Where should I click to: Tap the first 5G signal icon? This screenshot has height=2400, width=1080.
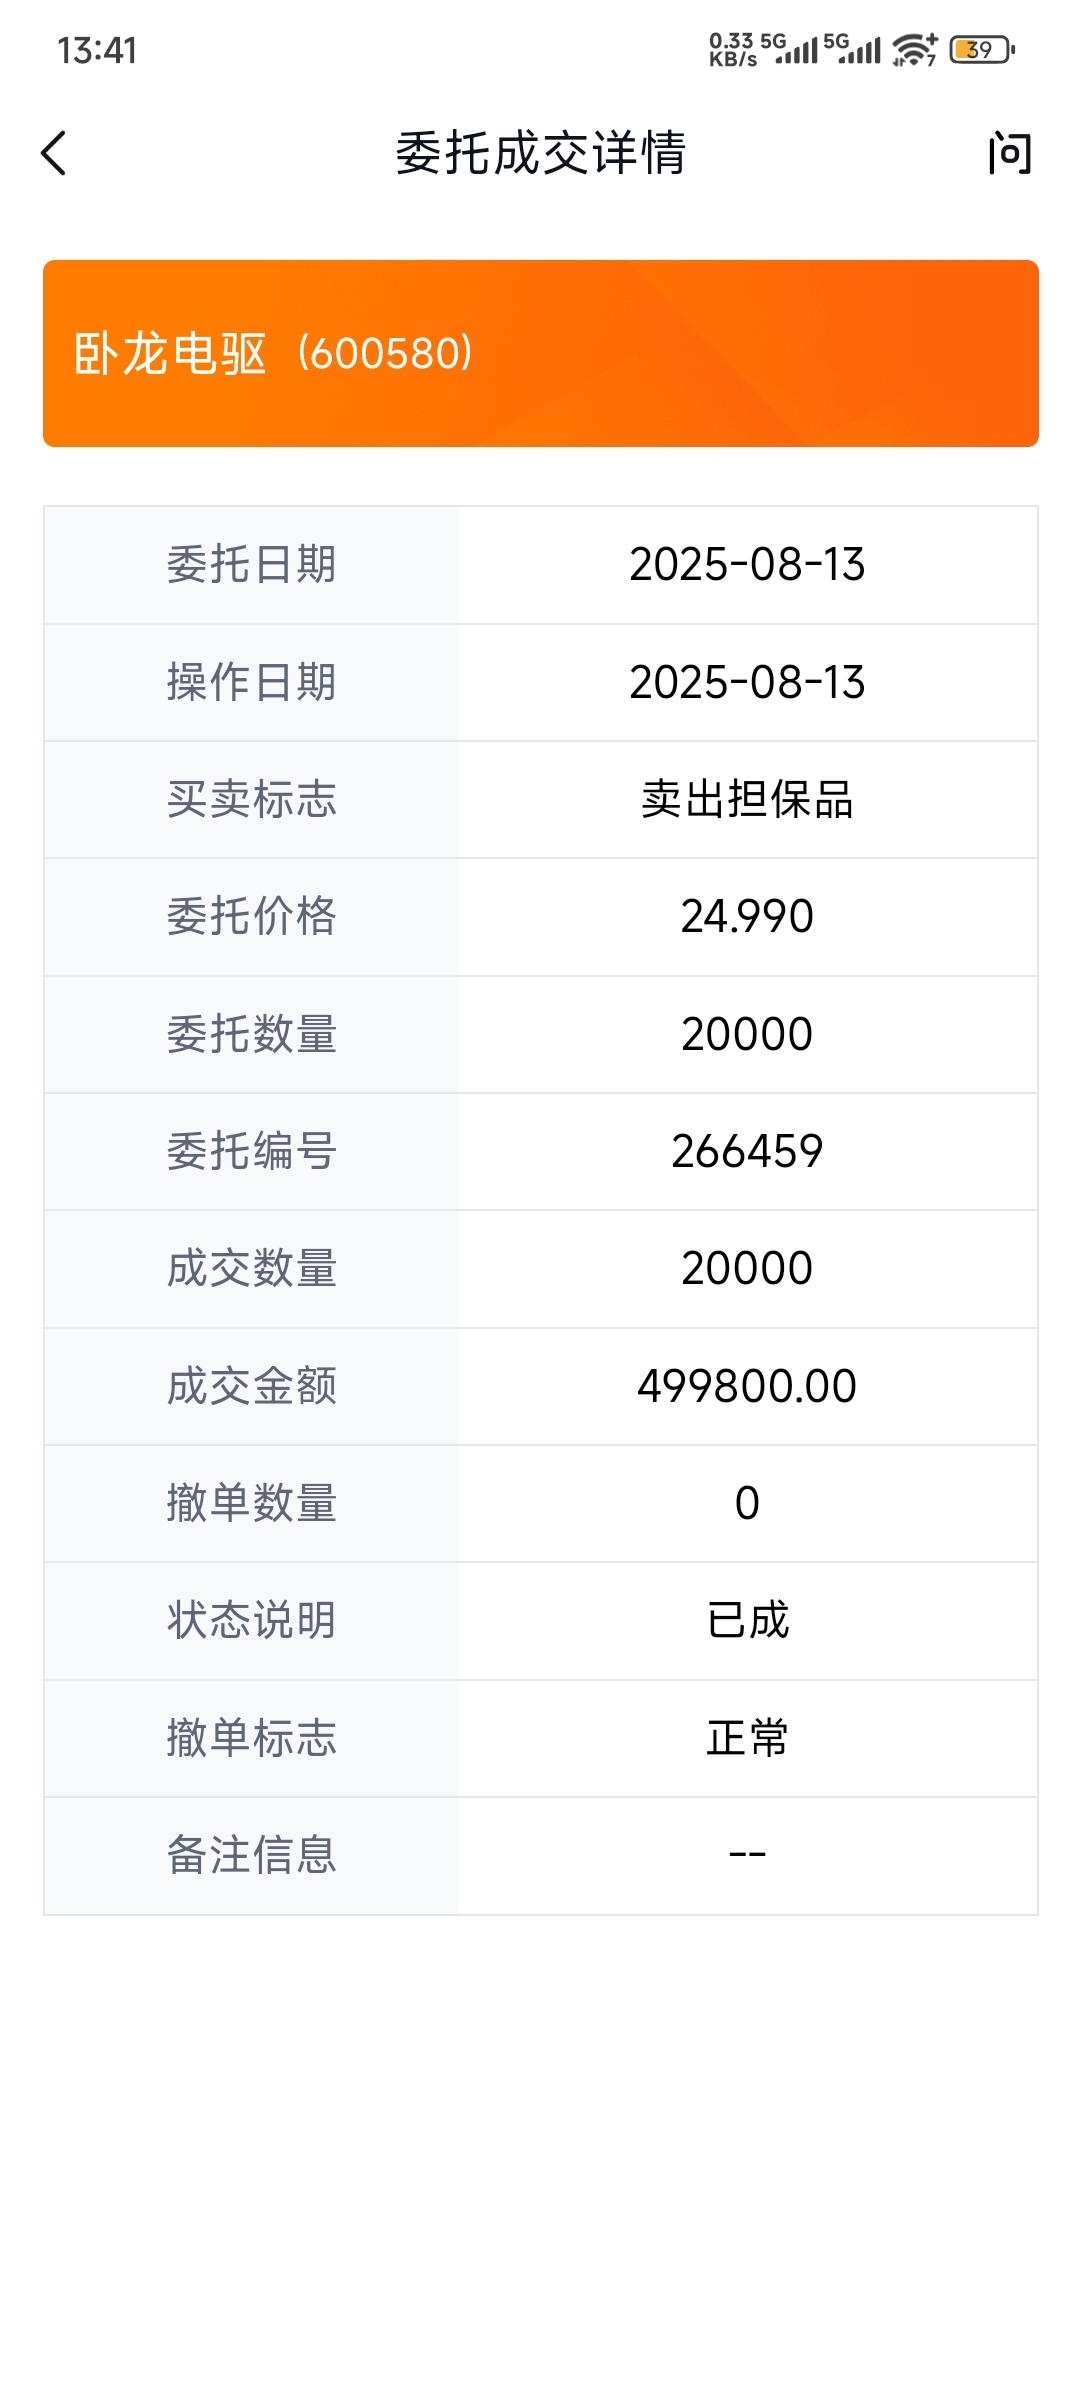pyautogui.click(x=789, y=48)
